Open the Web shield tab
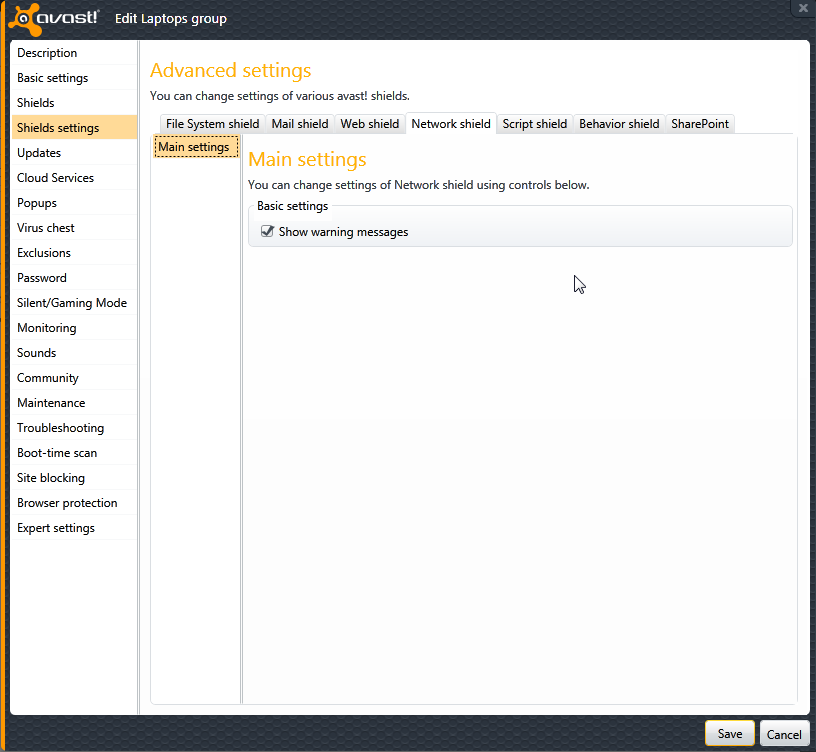Image resolution: width=816 pixels, height=752 pixels. coord(369,124)
